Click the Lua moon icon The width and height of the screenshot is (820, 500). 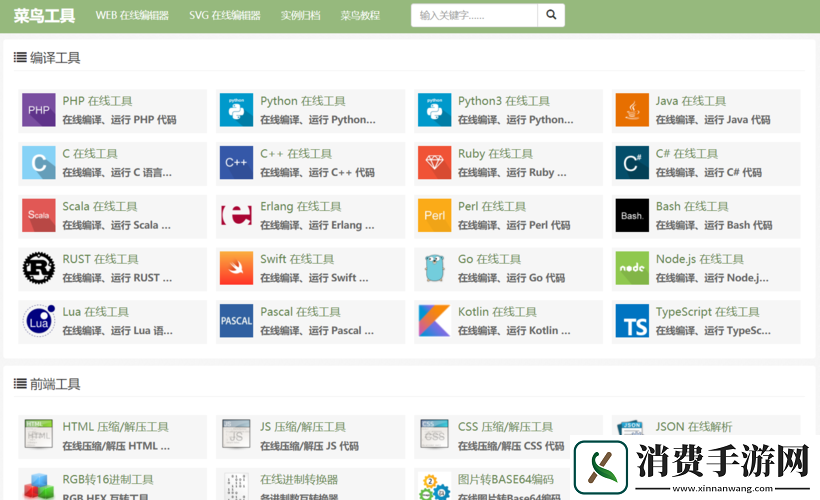pos(39,321)
